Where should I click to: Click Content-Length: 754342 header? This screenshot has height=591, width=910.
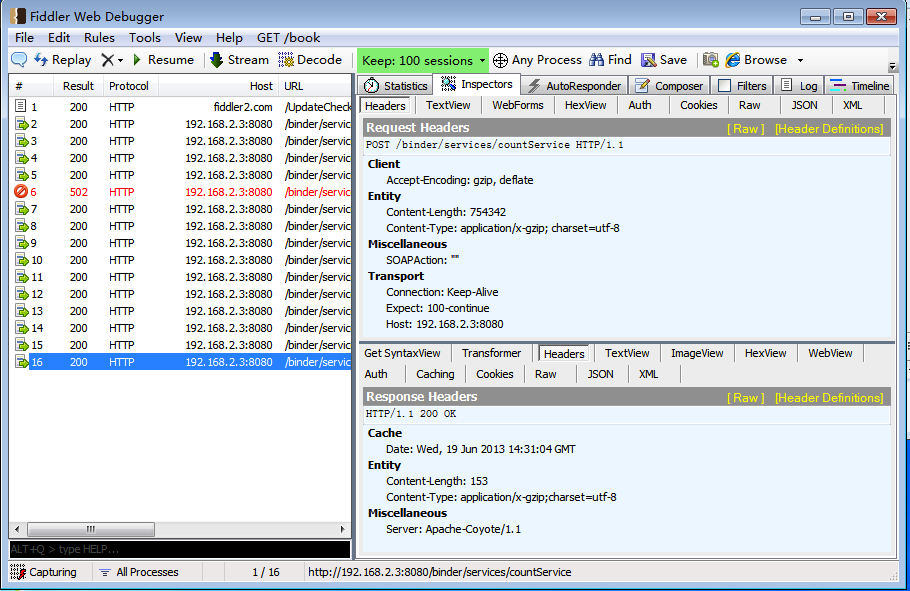tap(446, 212)
